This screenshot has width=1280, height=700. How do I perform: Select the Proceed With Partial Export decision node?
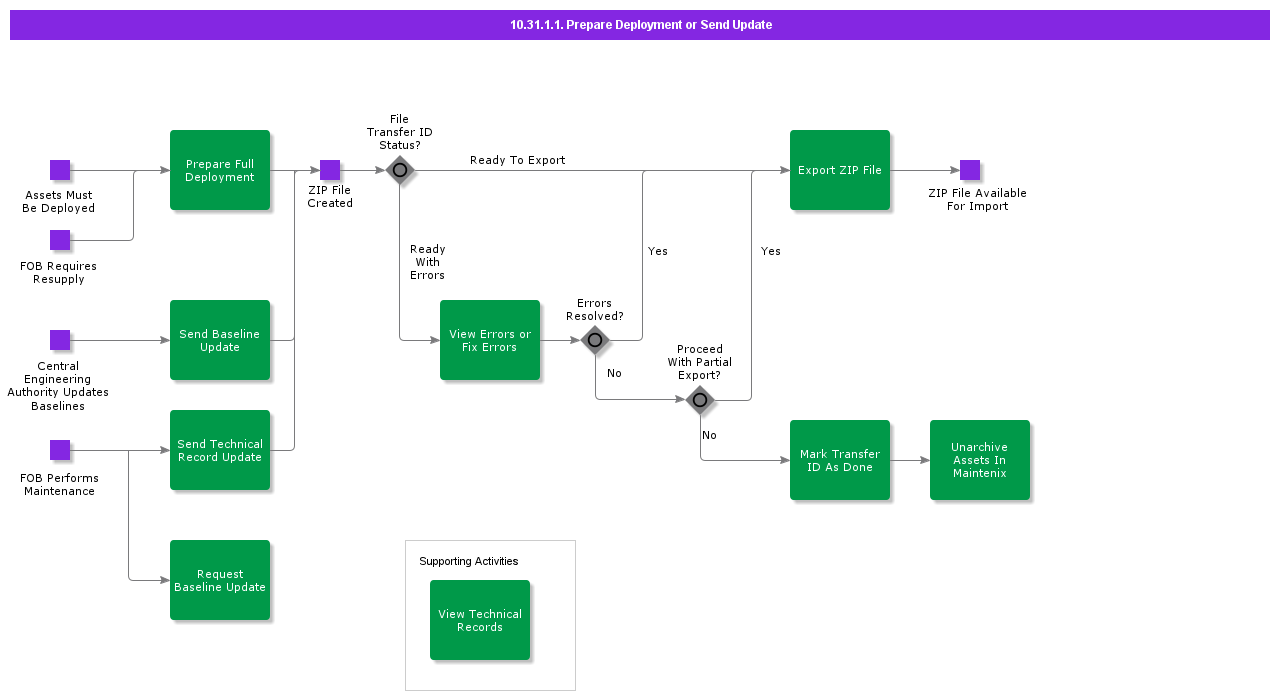(x=700, y=400)
